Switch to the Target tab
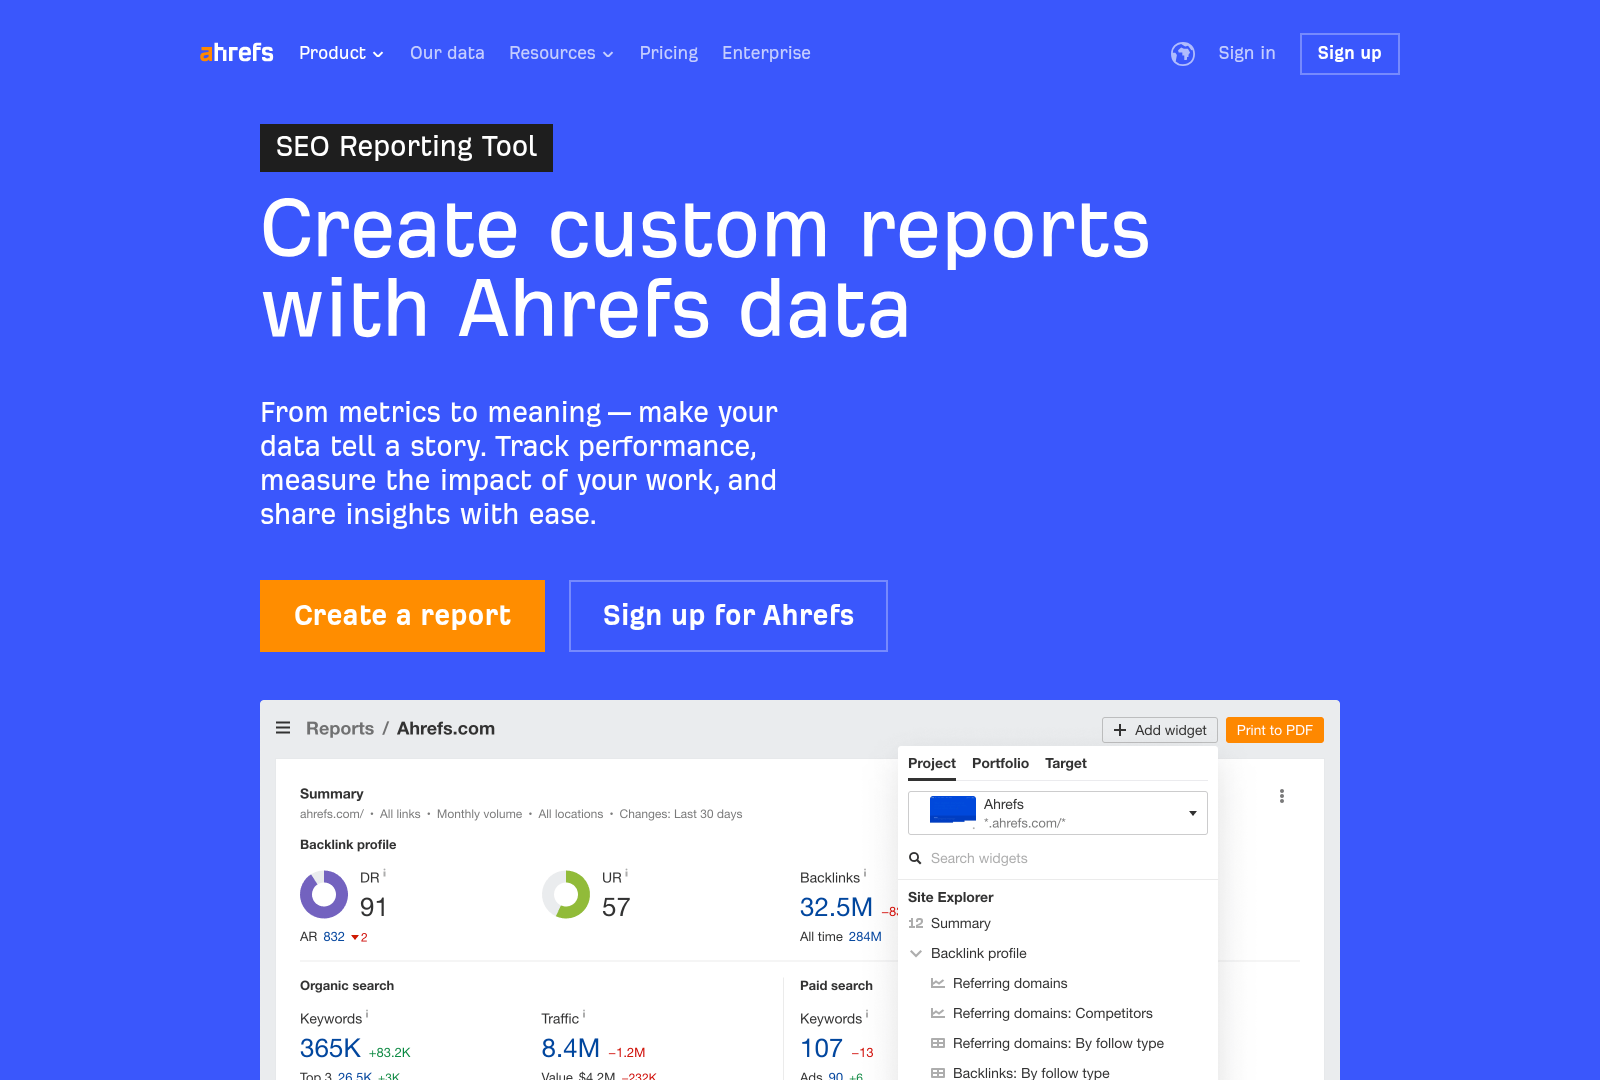1600x1080 pixels. tap(1066, 763)
